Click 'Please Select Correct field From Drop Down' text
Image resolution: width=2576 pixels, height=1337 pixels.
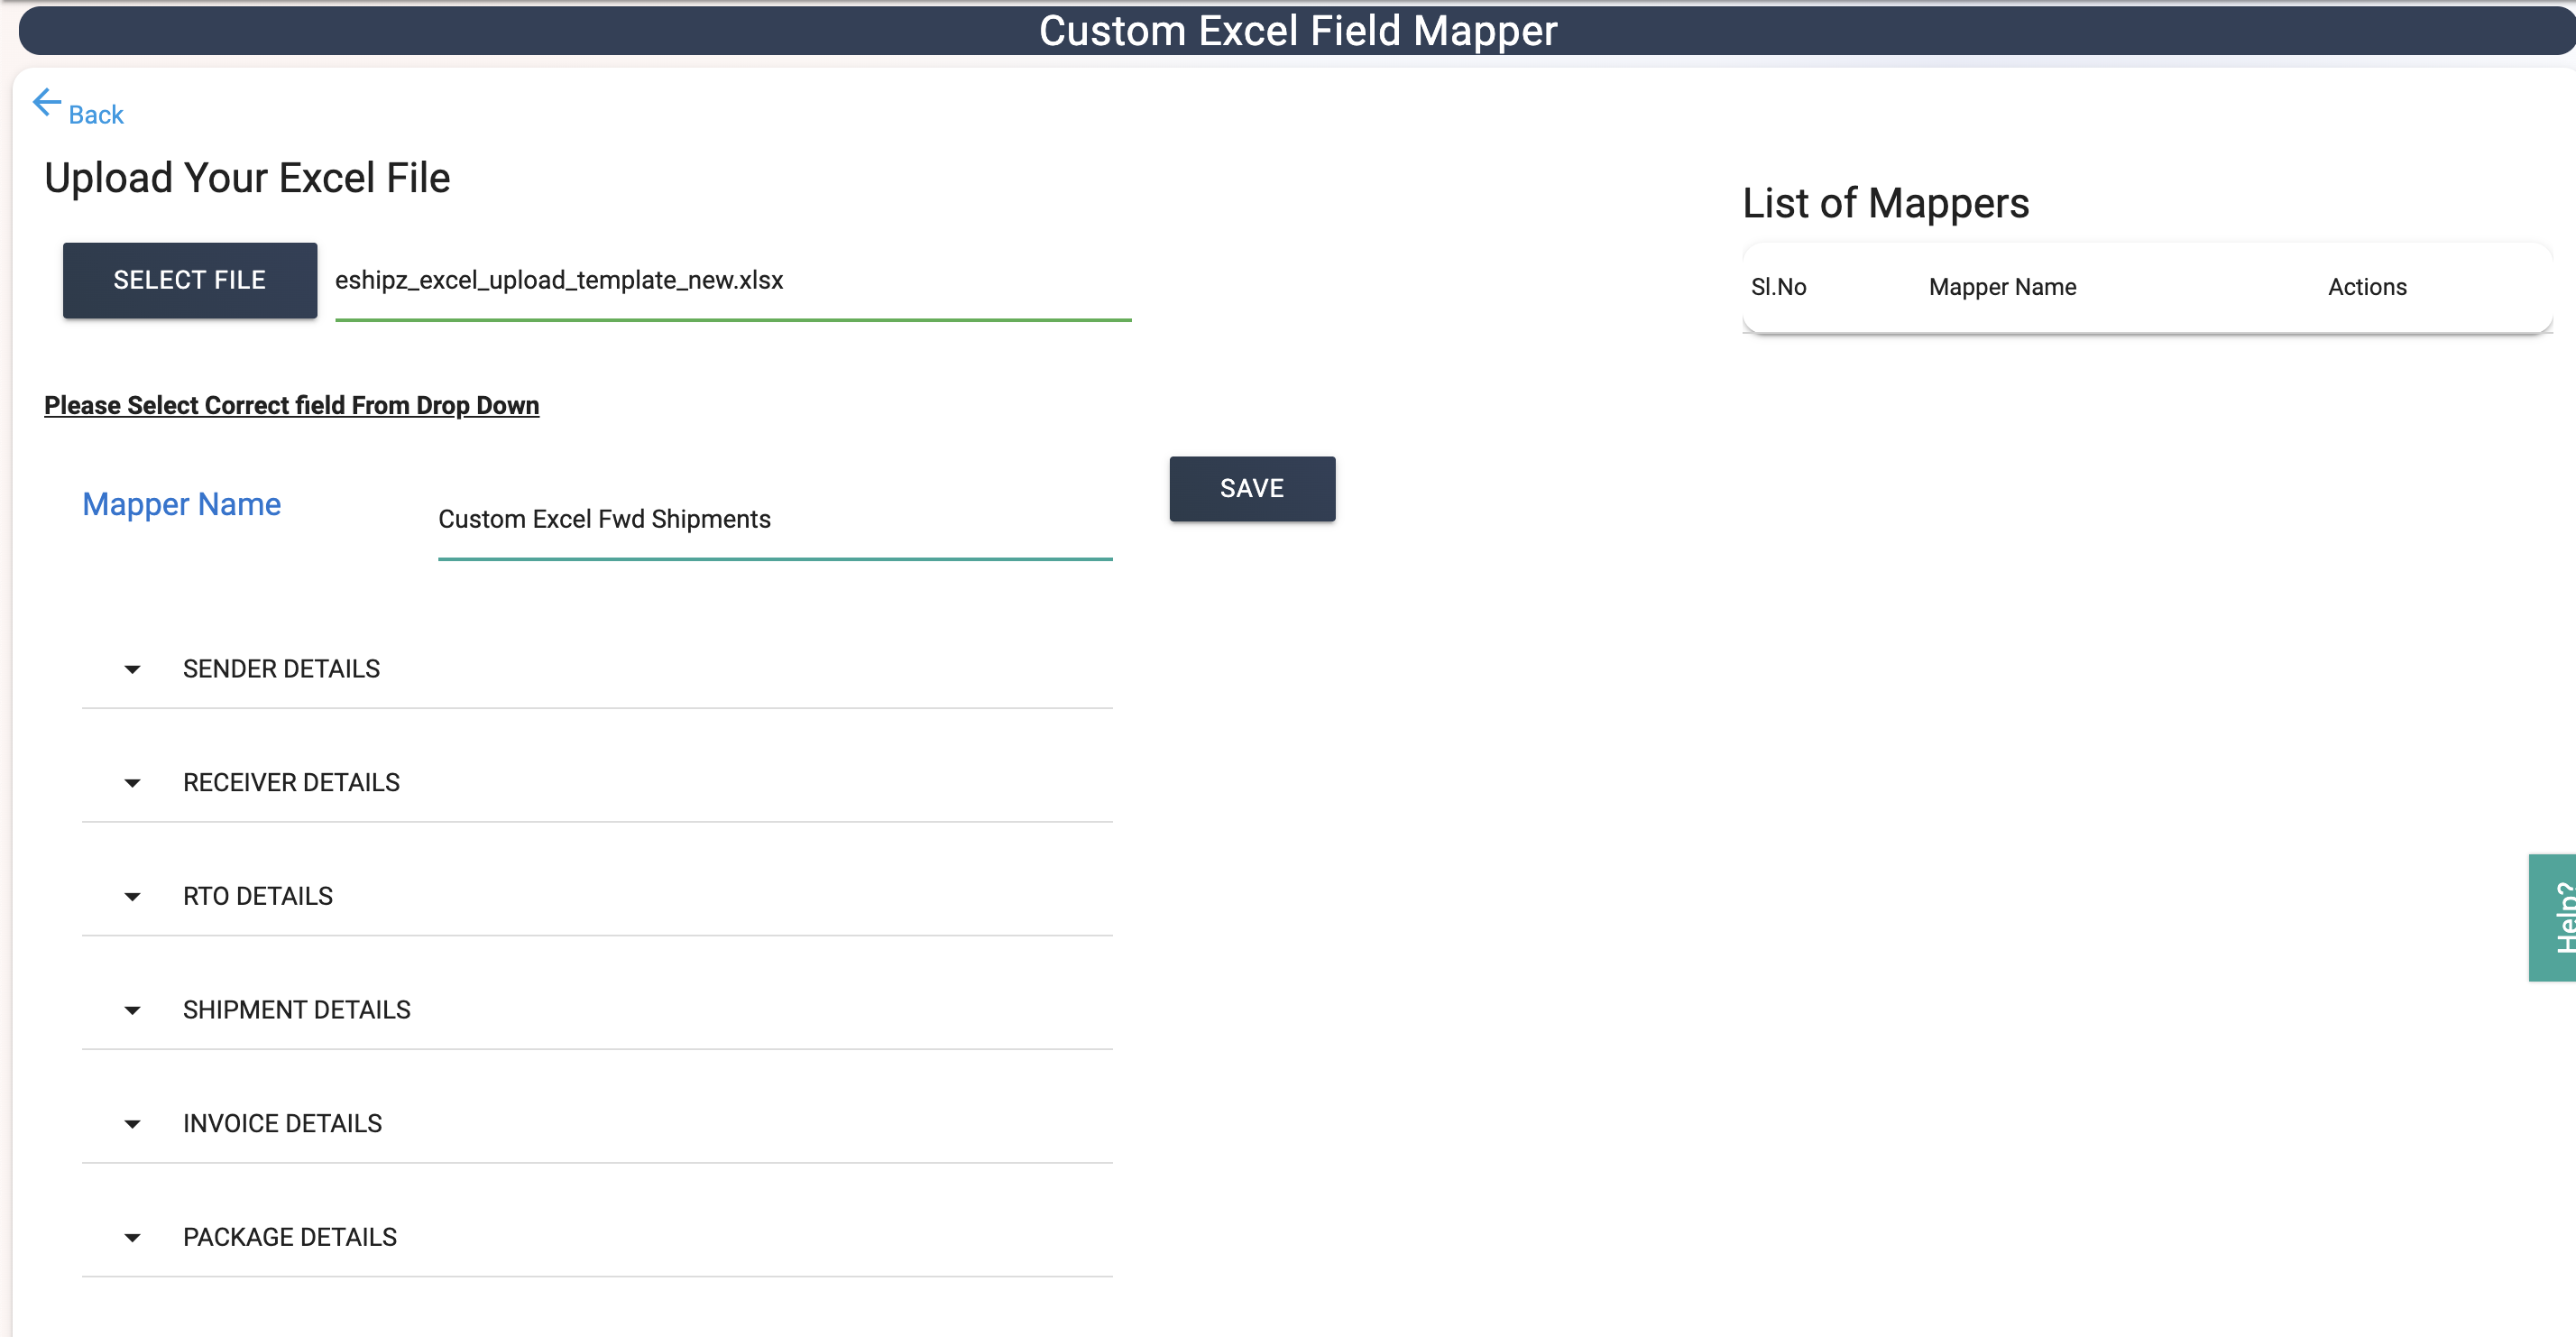(x=291, y=405)
